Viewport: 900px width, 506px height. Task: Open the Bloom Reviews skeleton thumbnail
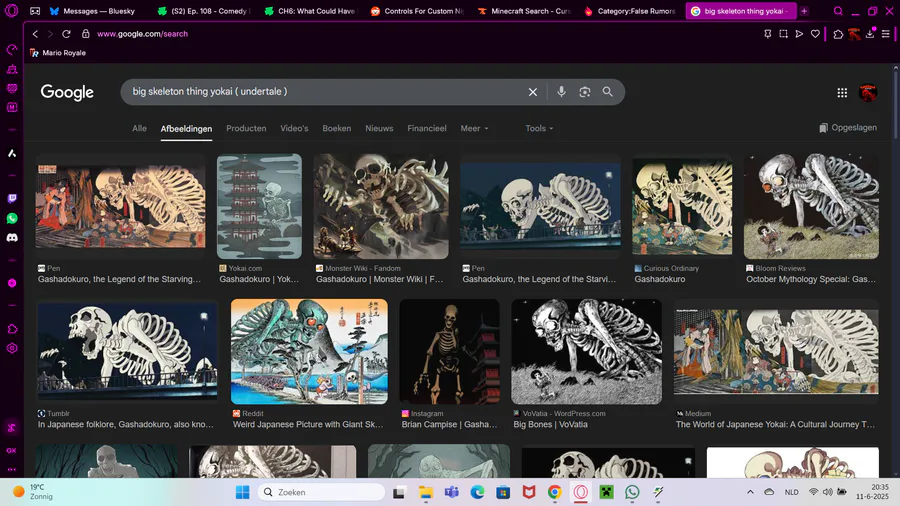(x=811, y=207)
